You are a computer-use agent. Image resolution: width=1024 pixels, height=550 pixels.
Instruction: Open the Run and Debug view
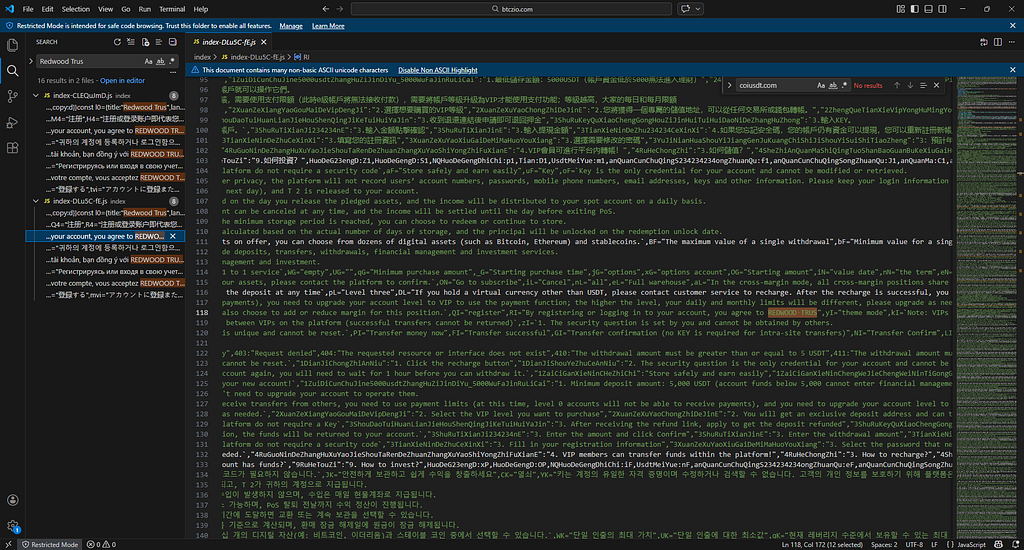(12, 122)
